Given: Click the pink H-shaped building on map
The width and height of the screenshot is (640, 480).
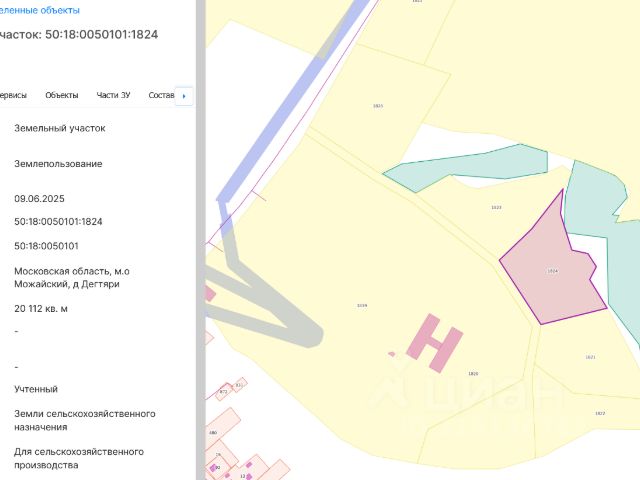Looking at the screenshot, I should coord(435,343).
